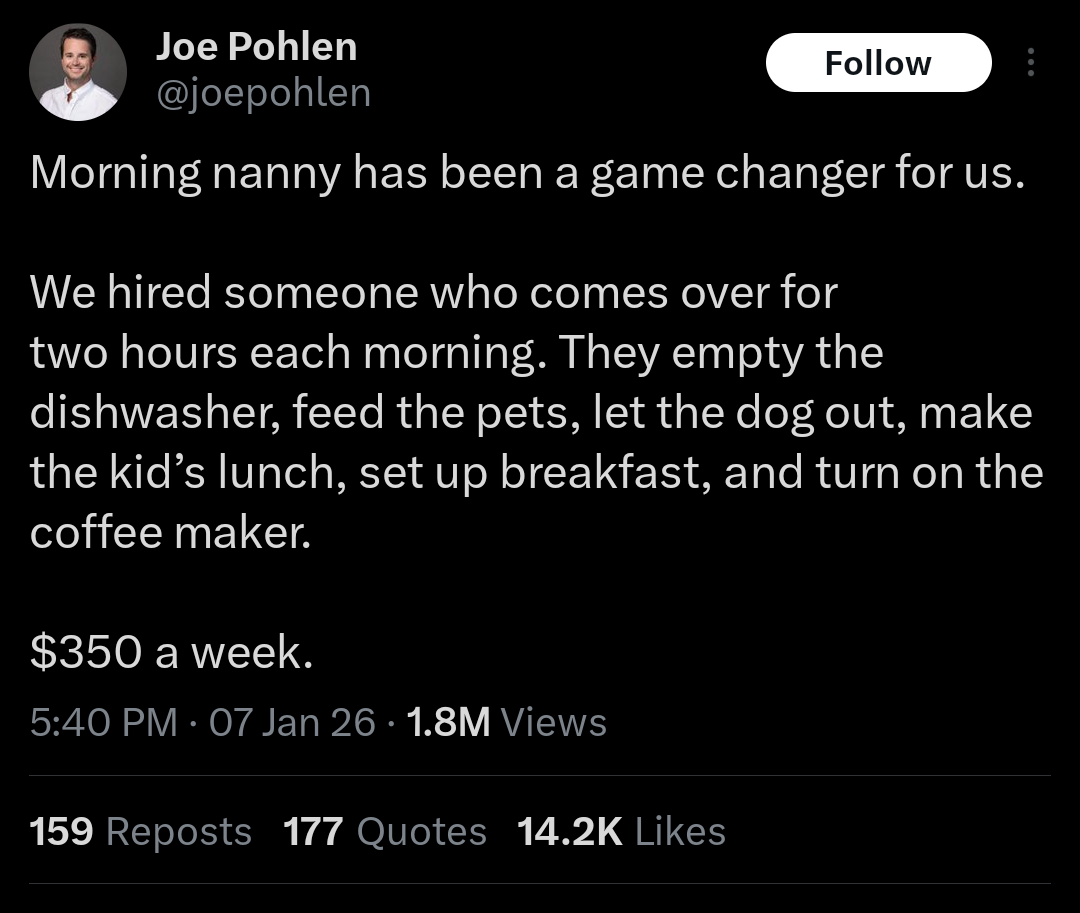Open the Reposts label list
This screenshot has height=913, width=1080.
pos(179,831)
